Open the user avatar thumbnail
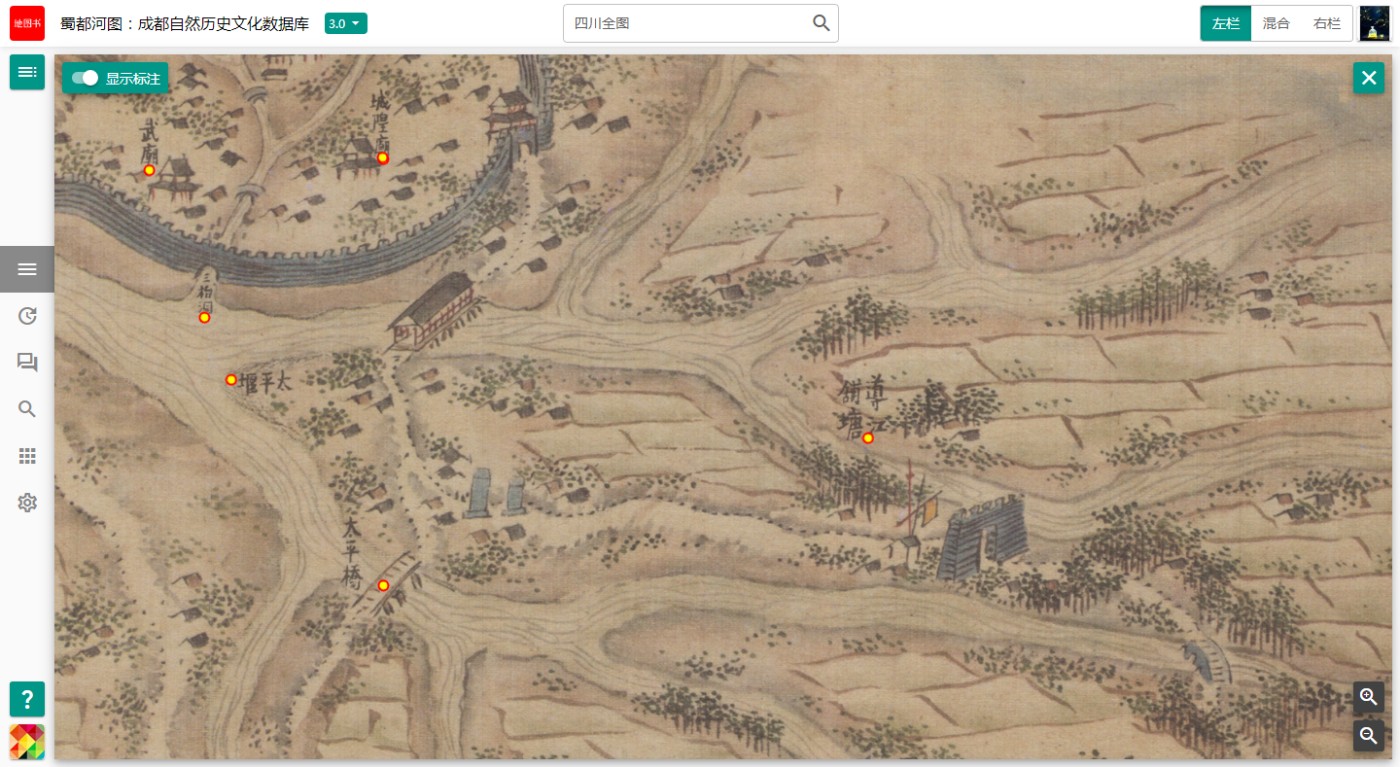Screen dimensions: 1400x767 coord(1374,23)
